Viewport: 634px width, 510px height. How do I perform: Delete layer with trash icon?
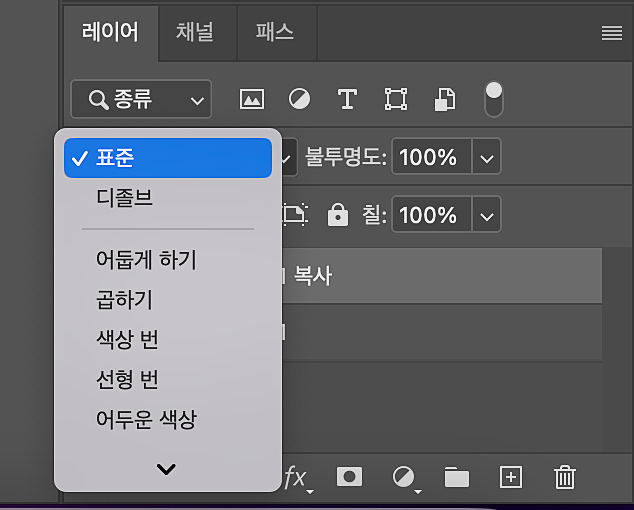point(565,477)
